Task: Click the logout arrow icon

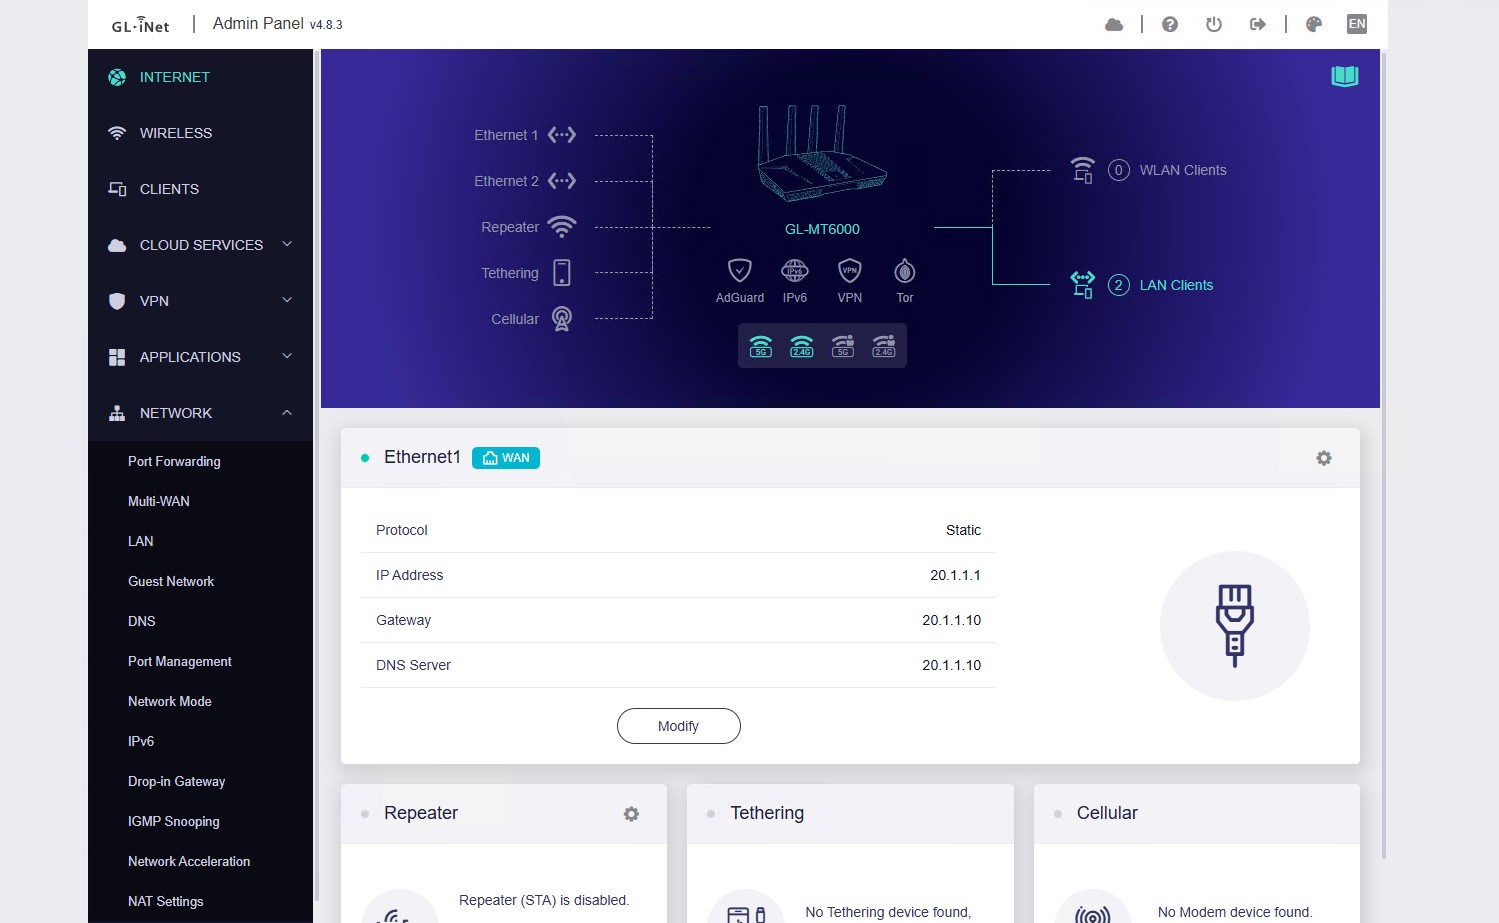Action: 1258,24
